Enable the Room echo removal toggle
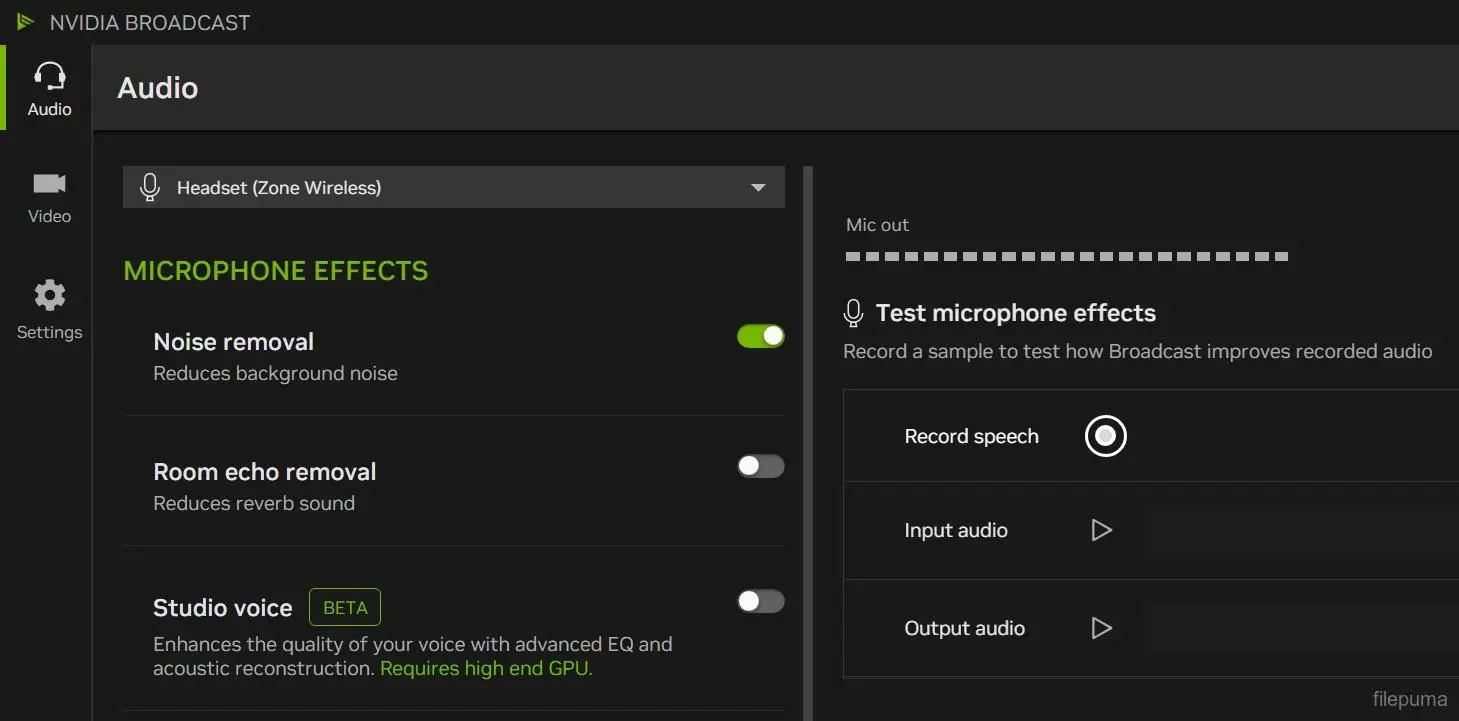Screen dimensions: 1459x721 coord(761,466)
